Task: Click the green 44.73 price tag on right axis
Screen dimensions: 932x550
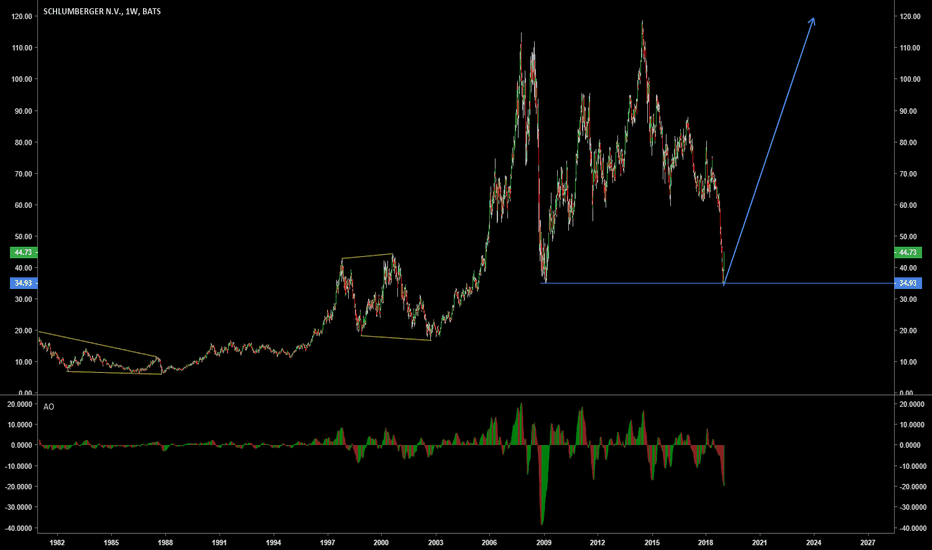Action: click(x=908, y=252)
